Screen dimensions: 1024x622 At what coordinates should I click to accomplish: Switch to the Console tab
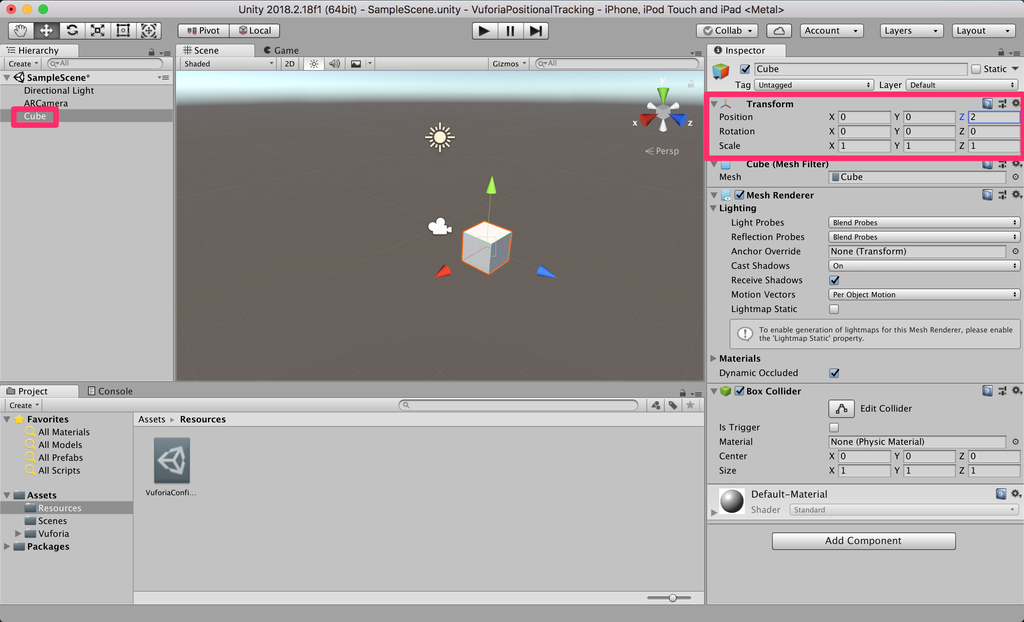tap(110, 391)
